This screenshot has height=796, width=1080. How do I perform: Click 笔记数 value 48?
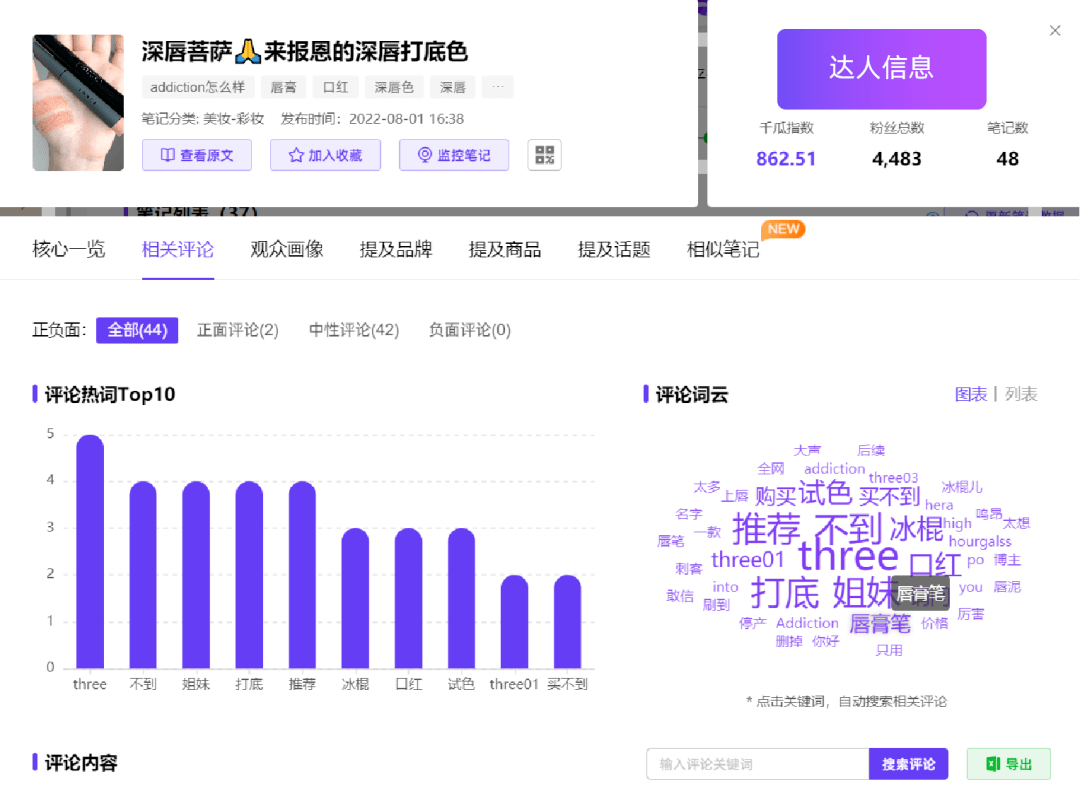click(1007, 159)
